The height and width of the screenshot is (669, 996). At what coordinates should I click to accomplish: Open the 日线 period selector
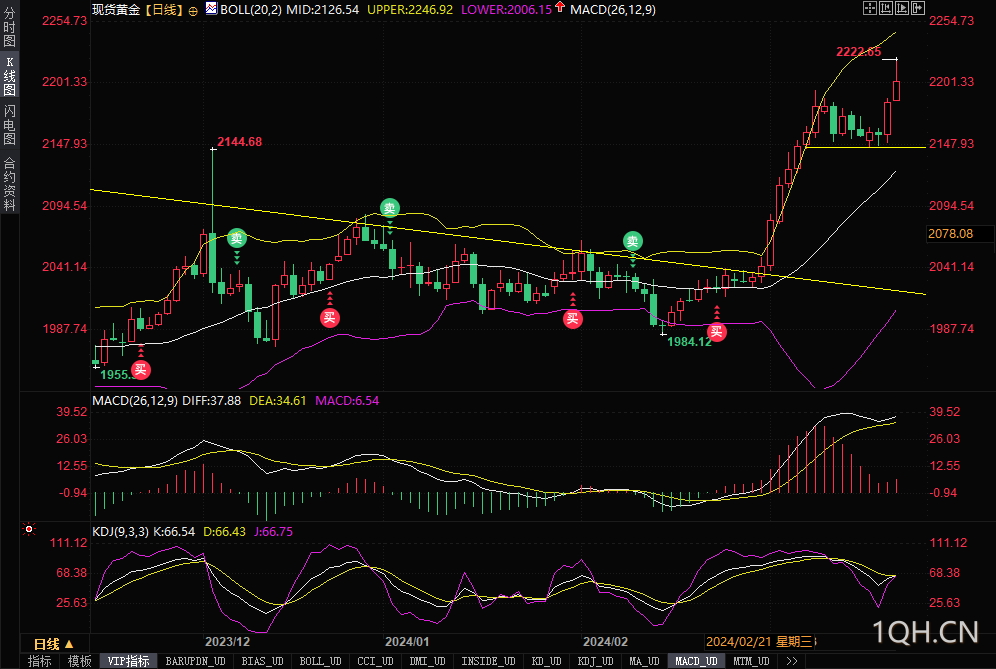[x=53, y=644]
